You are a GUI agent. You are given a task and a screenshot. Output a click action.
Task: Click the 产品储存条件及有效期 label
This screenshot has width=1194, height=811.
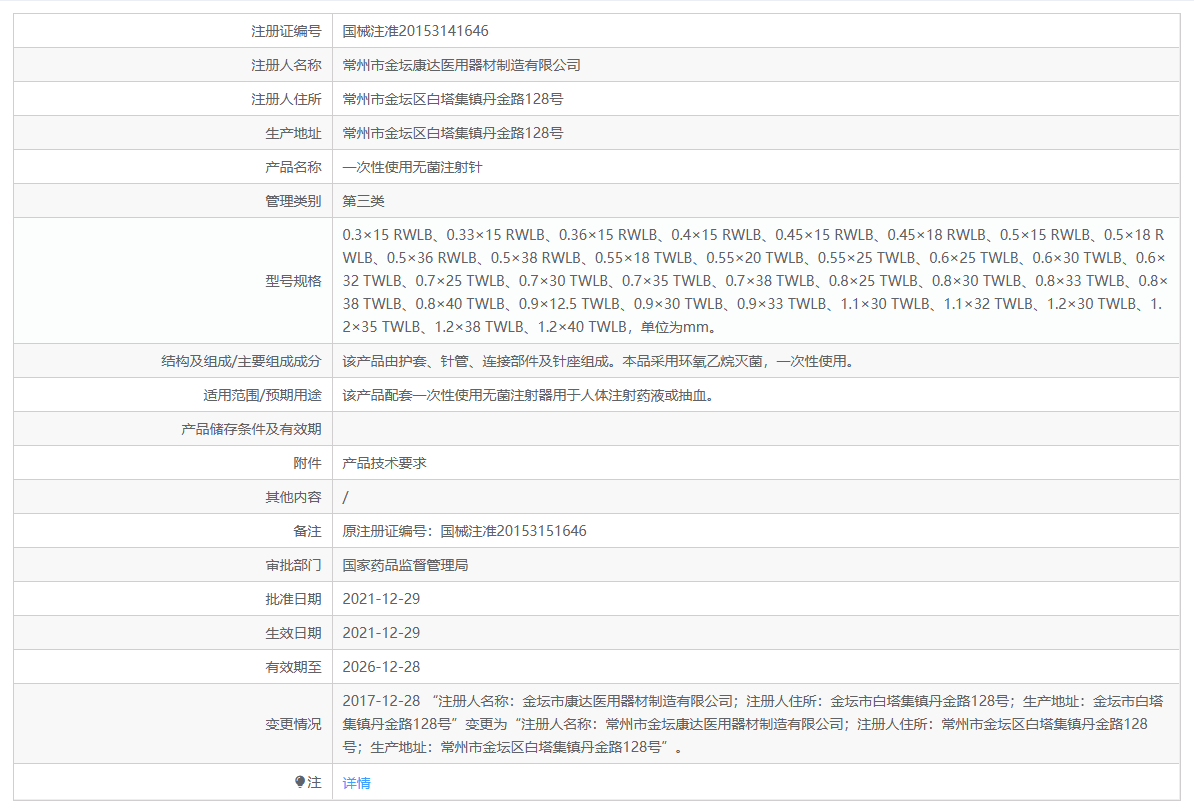[251, 429]
